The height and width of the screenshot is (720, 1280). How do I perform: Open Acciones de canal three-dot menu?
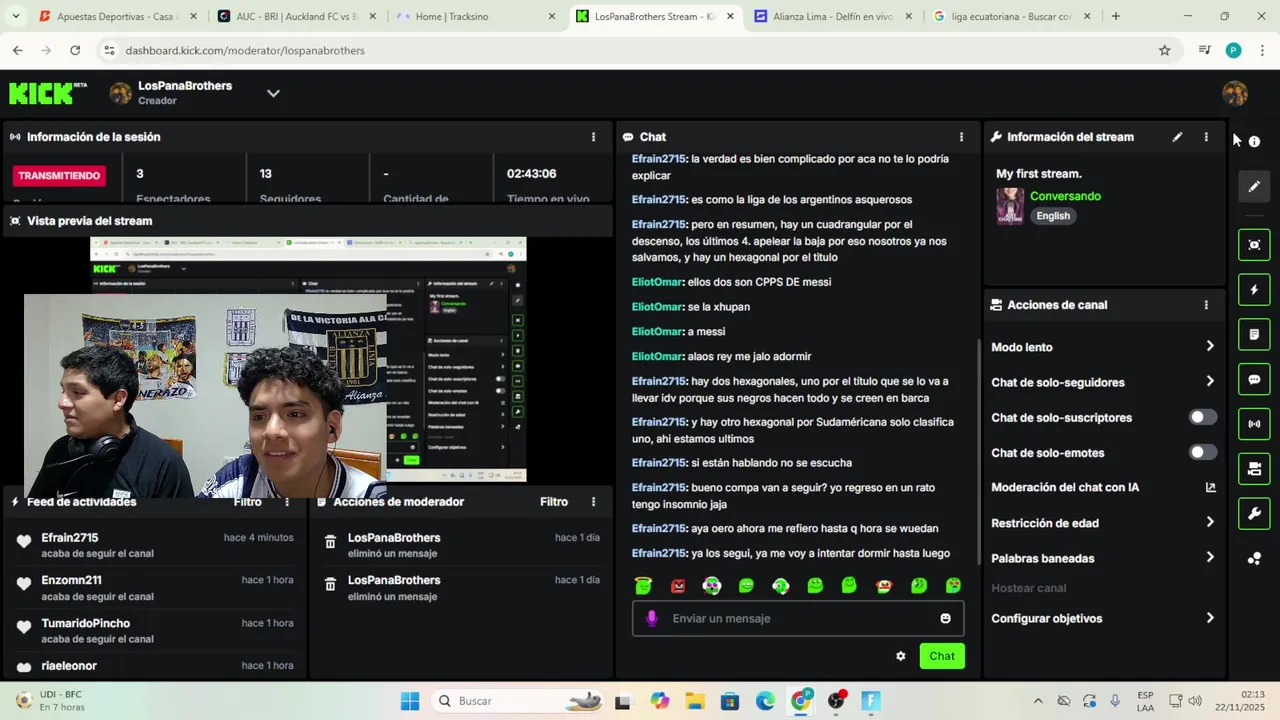pyautogui.click(x=1206, y=305)
